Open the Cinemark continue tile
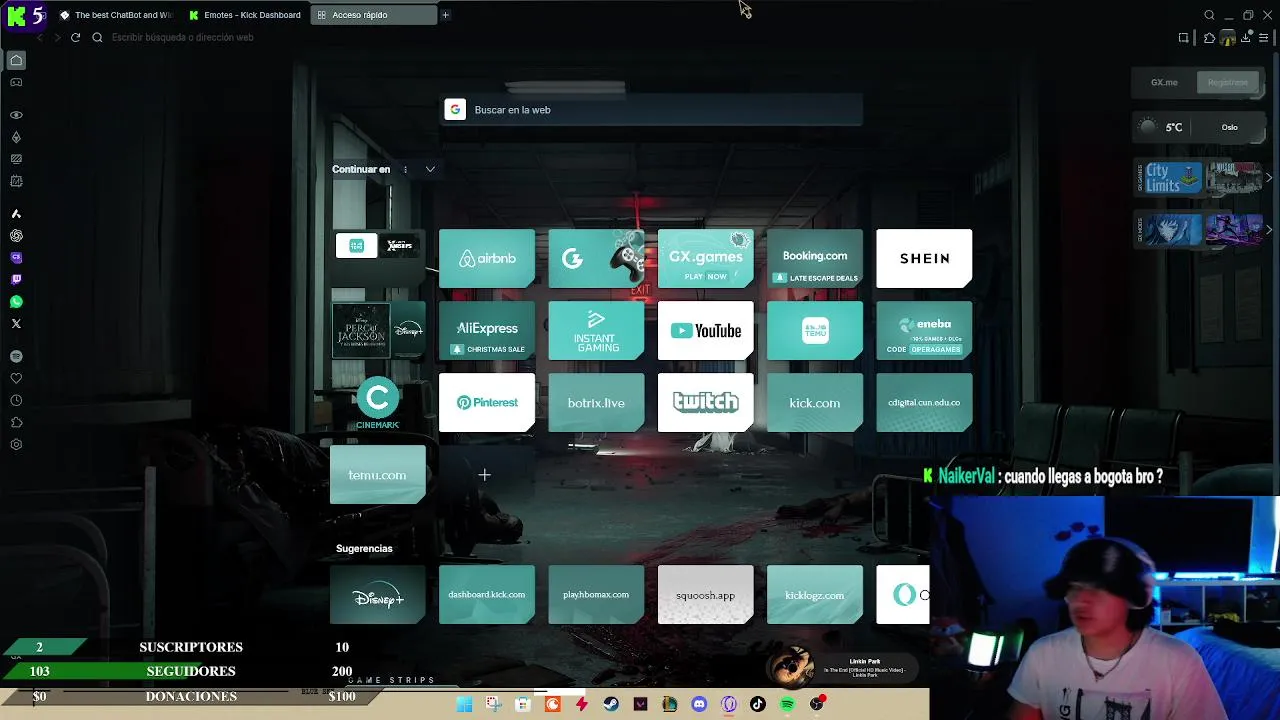Screen dimensions: 1280x720 [x=378, y=404]
